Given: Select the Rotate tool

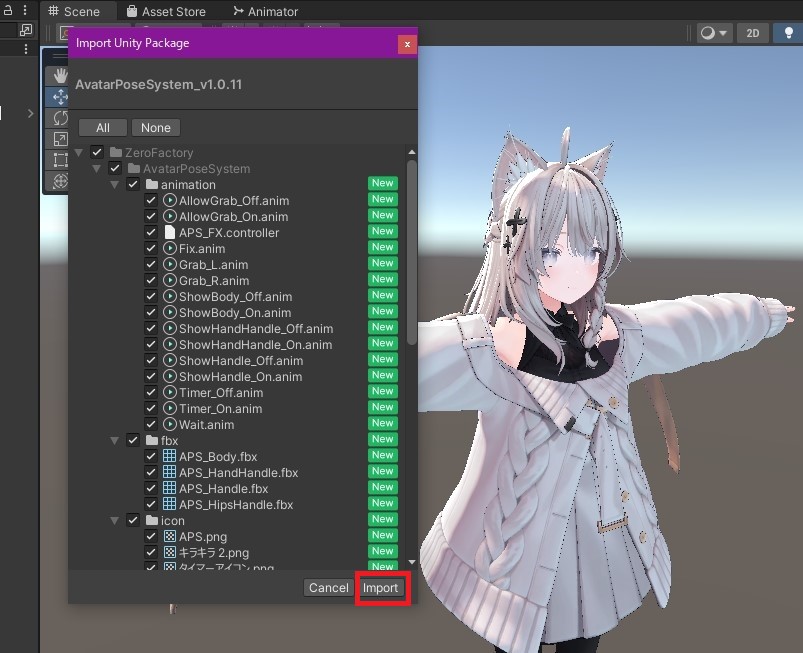Looking at the screenshot, I should (60, 118).
